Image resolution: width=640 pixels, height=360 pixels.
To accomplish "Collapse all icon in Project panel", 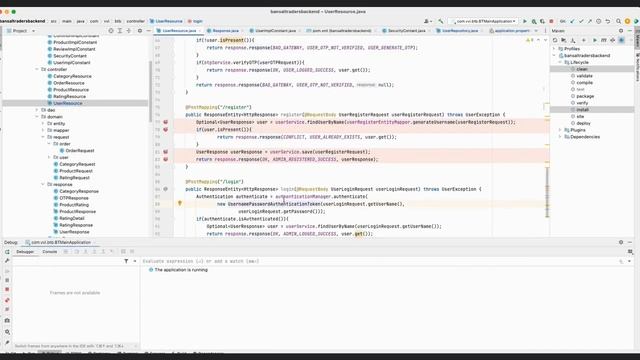I will click(x=129, y=31).
